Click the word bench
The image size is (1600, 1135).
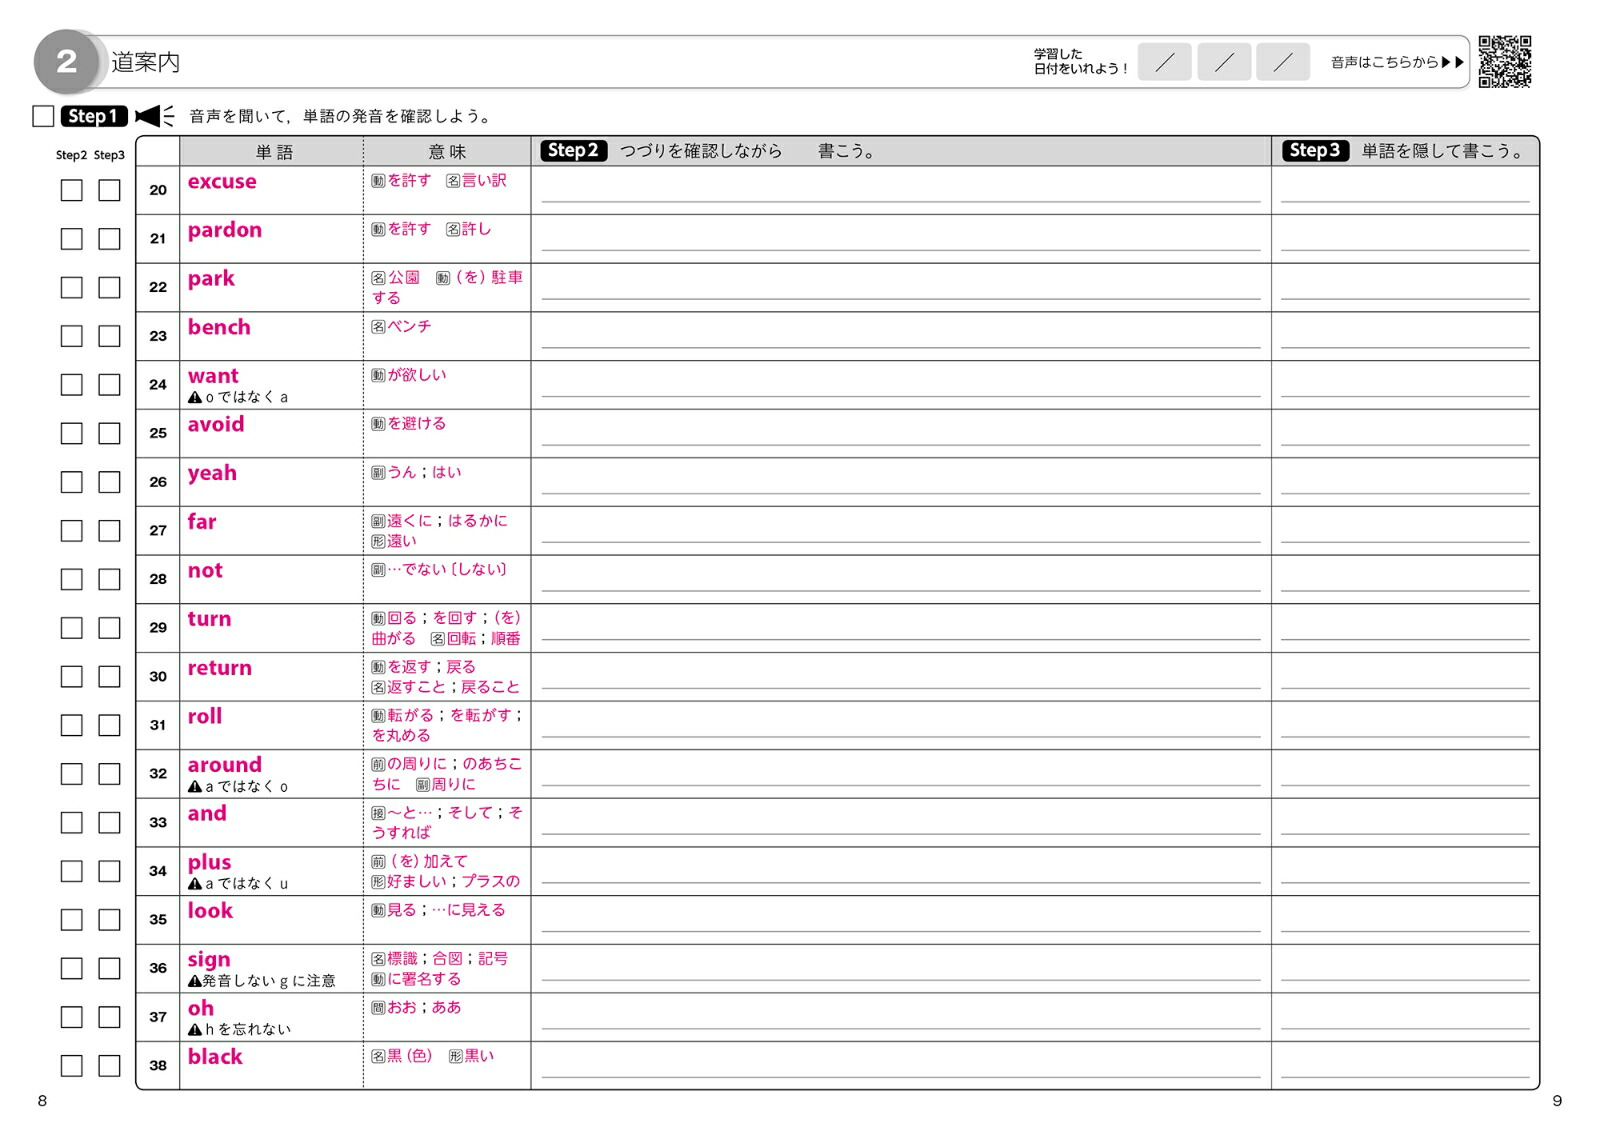[219, 327]
